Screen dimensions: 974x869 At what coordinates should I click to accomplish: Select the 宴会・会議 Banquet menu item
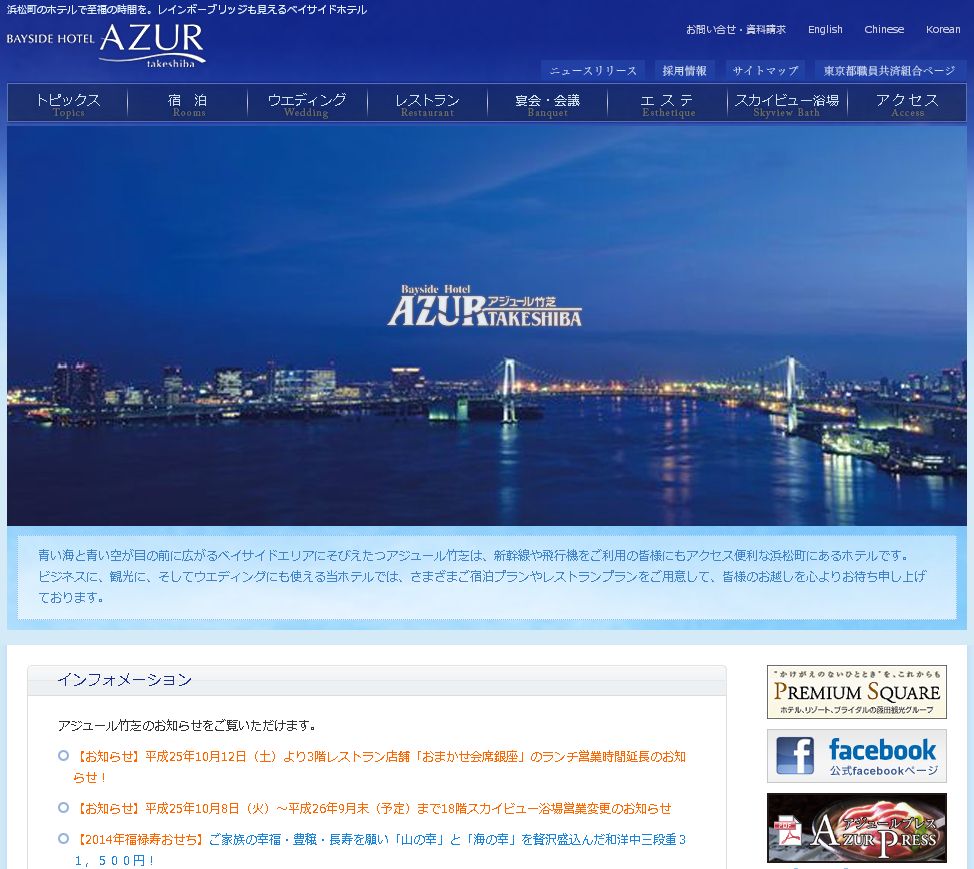tap(547, 104)
